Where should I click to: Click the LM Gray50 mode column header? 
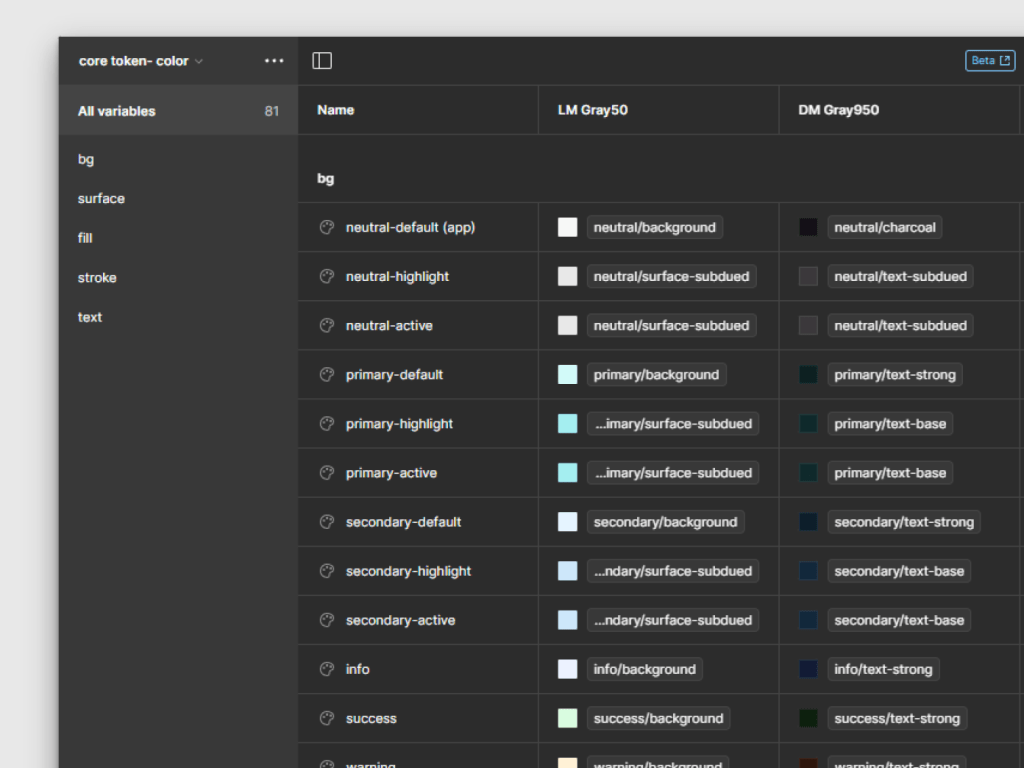click(x=593, y=110)
